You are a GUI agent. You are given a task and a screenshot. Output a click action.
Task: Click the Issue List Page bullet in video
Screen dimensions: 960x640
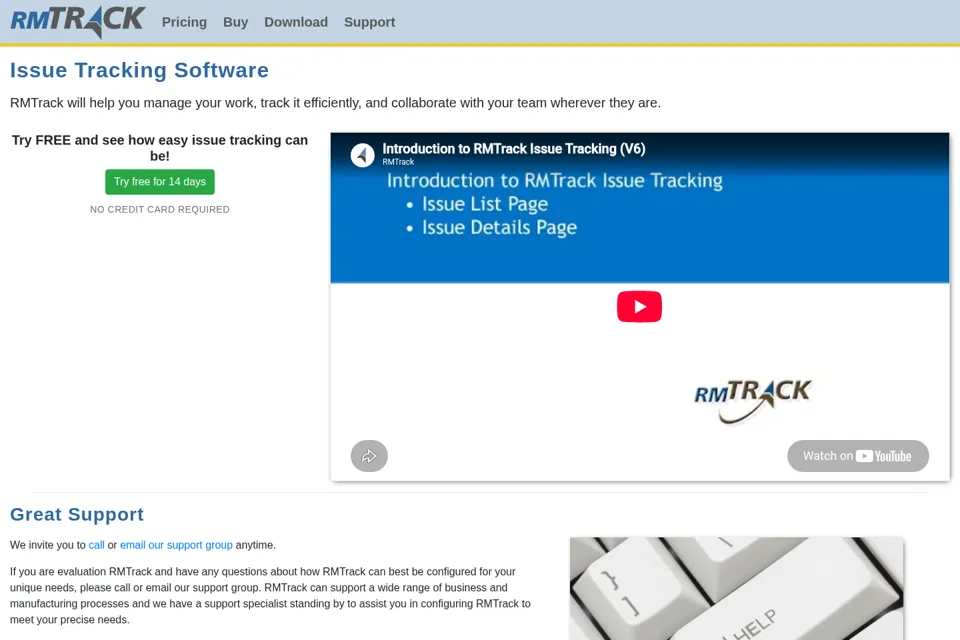pos(484,204)
